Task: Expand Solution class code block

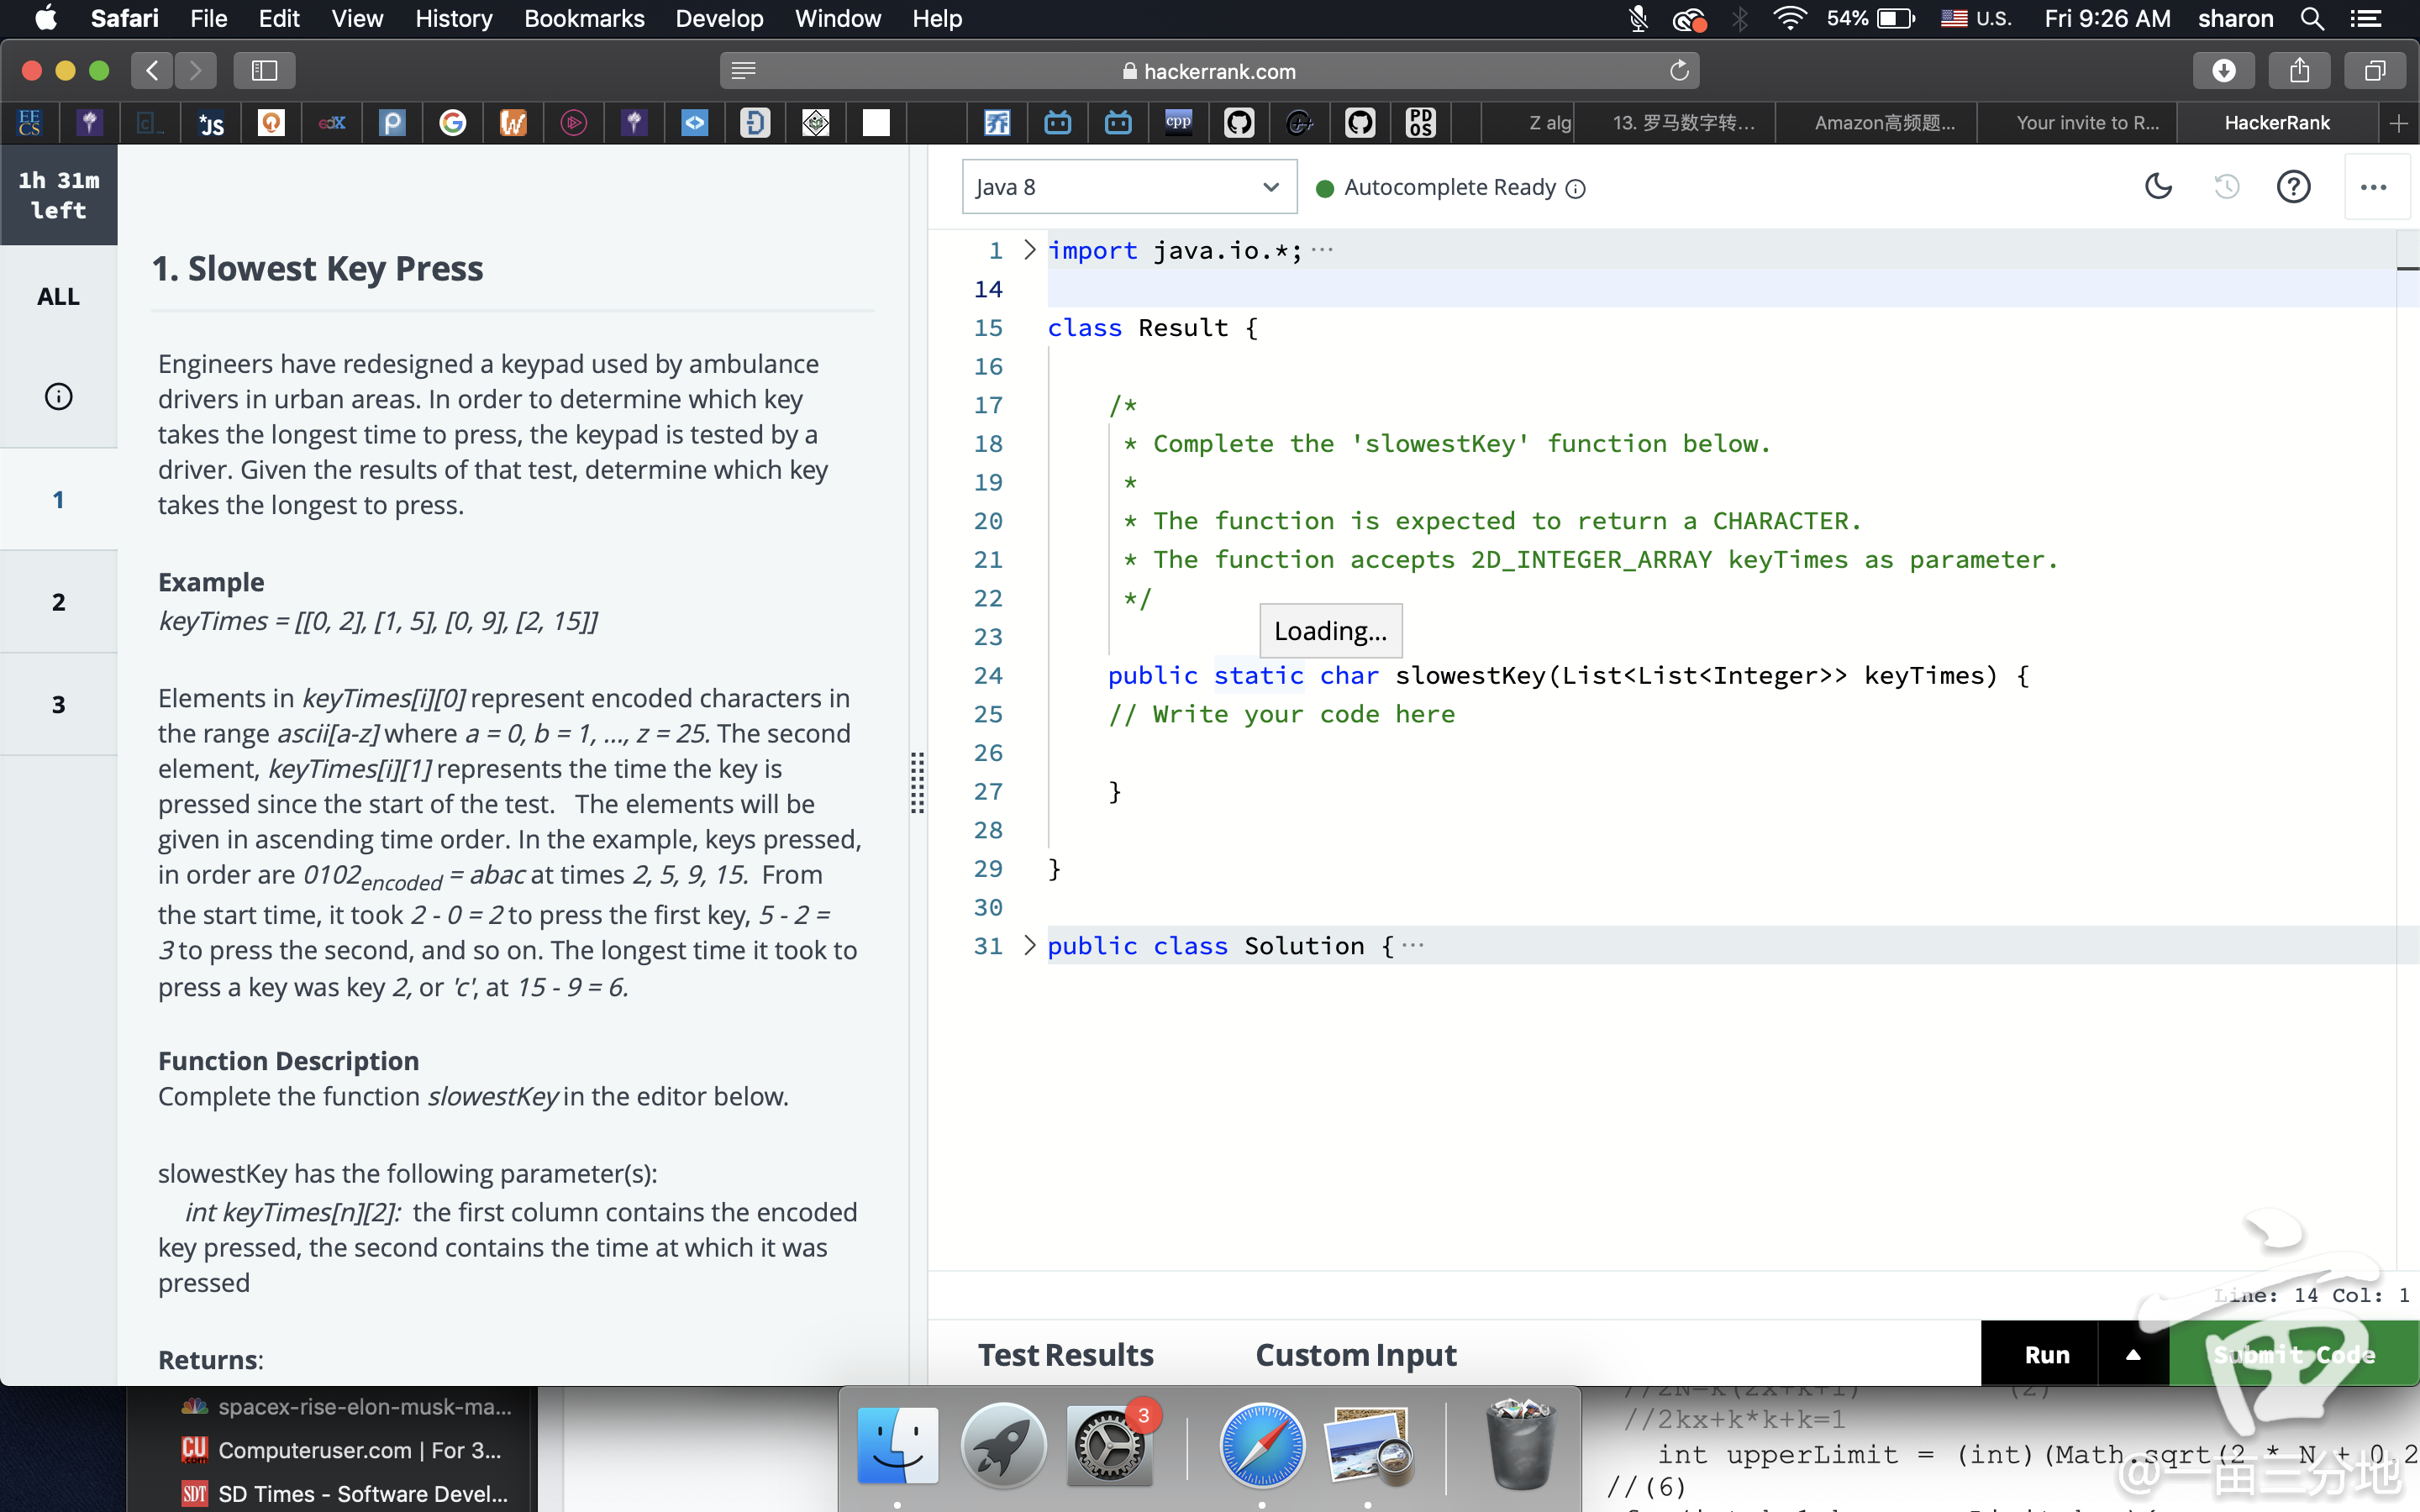Action: [1028, 946]
